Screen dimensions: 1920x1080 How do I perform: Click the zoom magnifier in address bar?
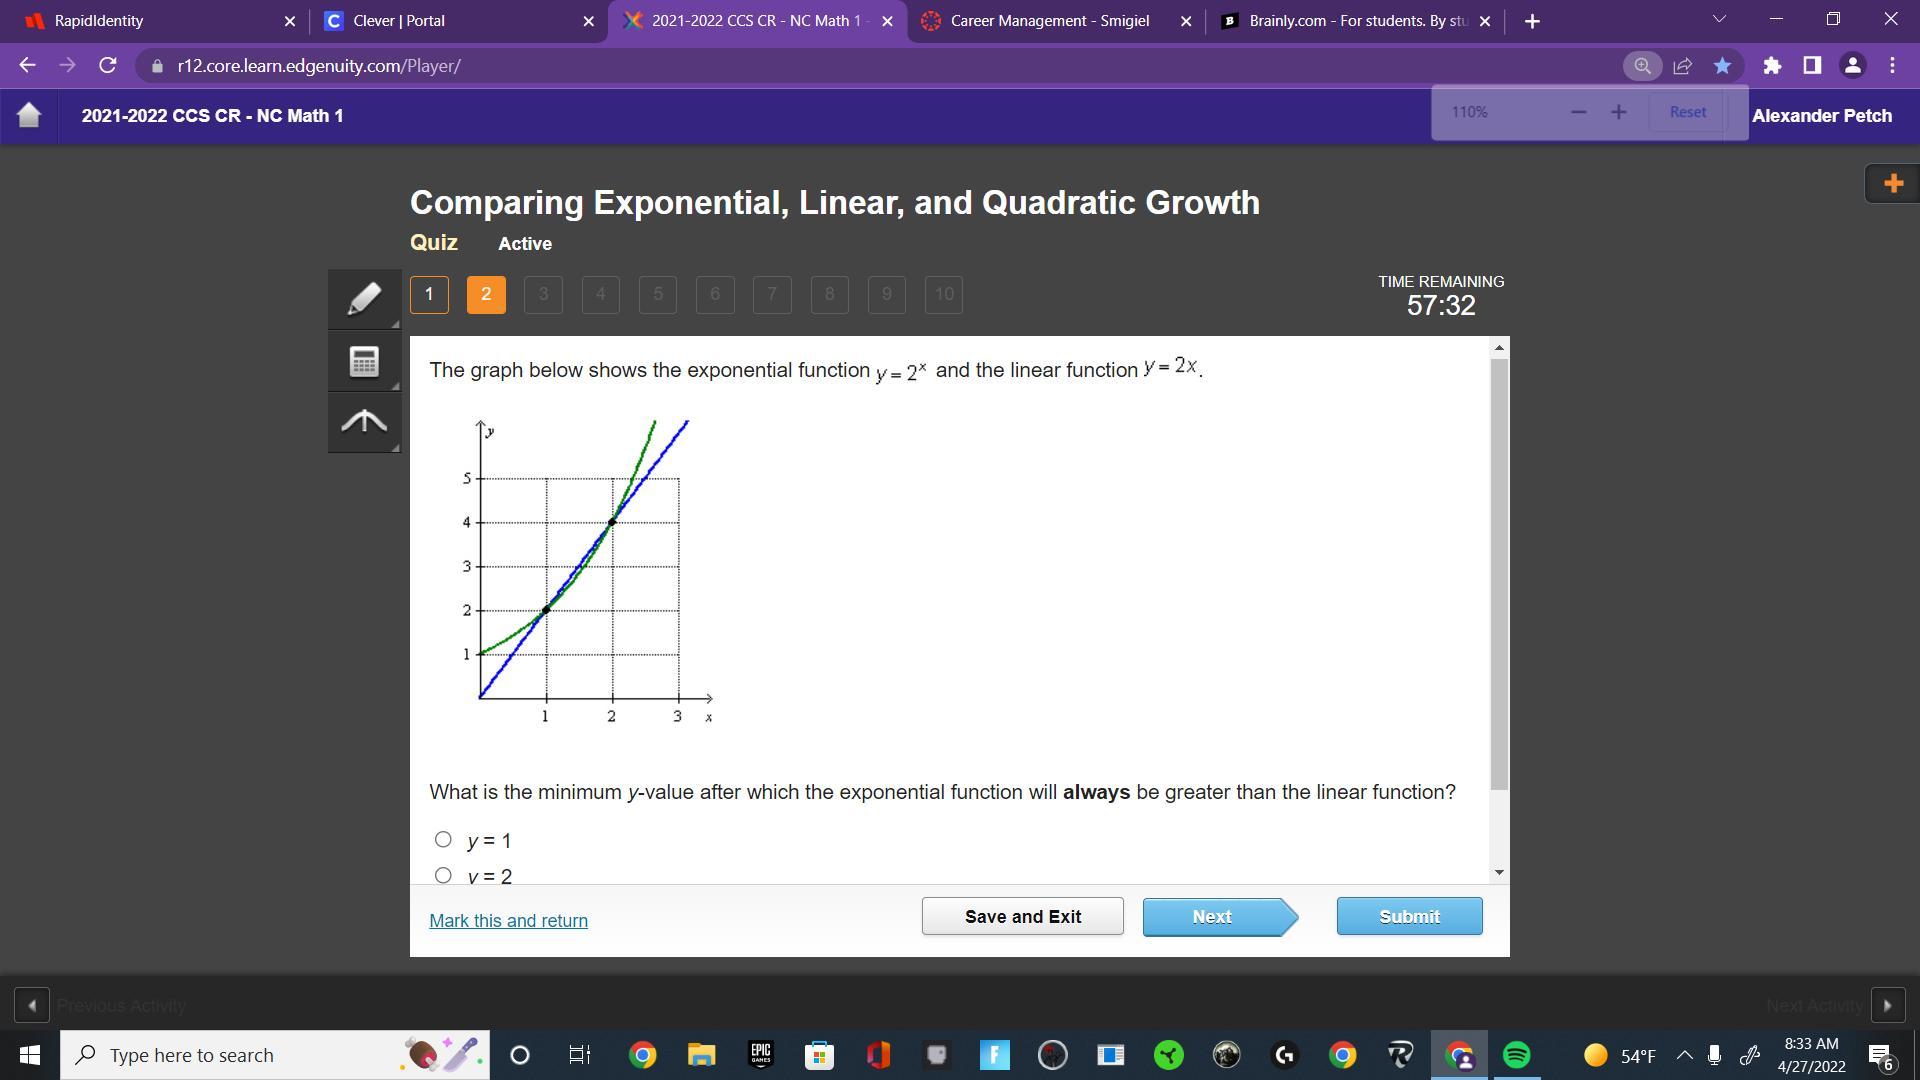(x=1642, y=66)
